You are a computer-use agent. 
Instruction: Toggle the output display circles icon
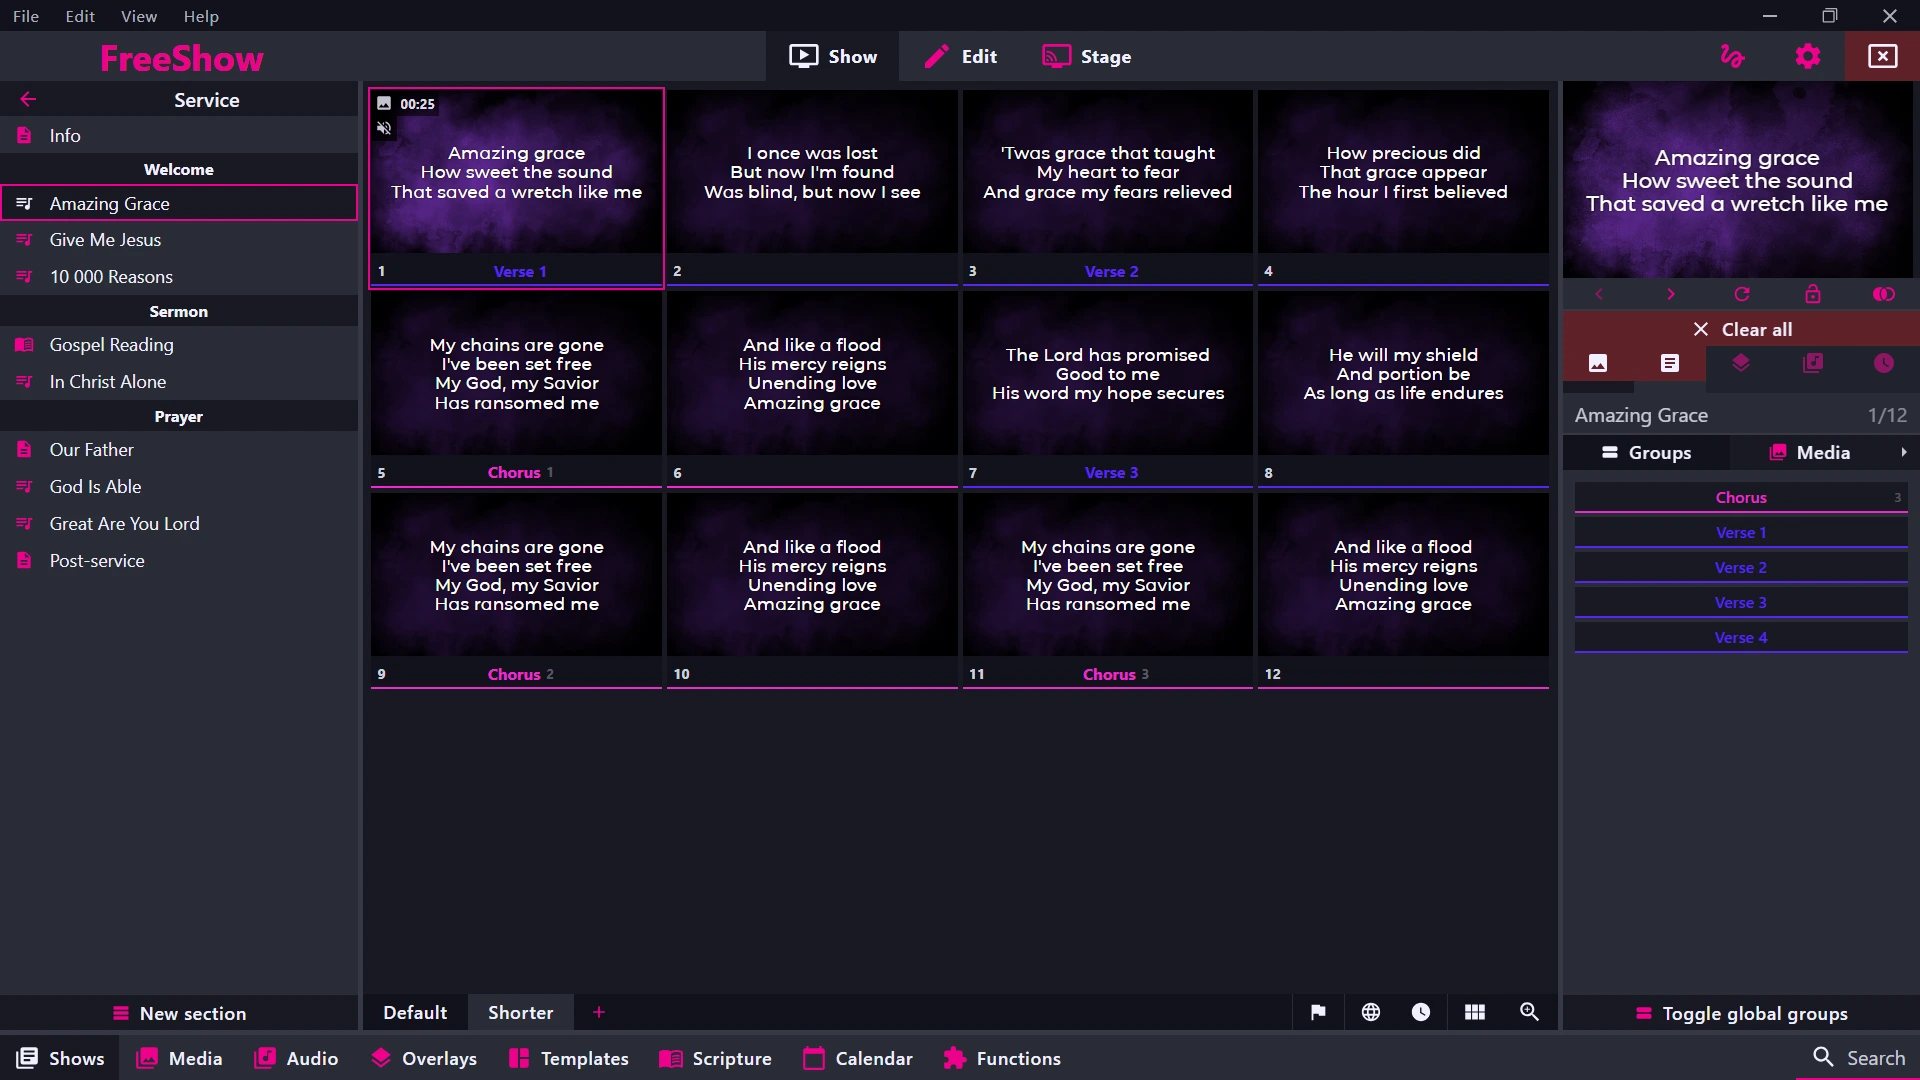(1884, 294)
